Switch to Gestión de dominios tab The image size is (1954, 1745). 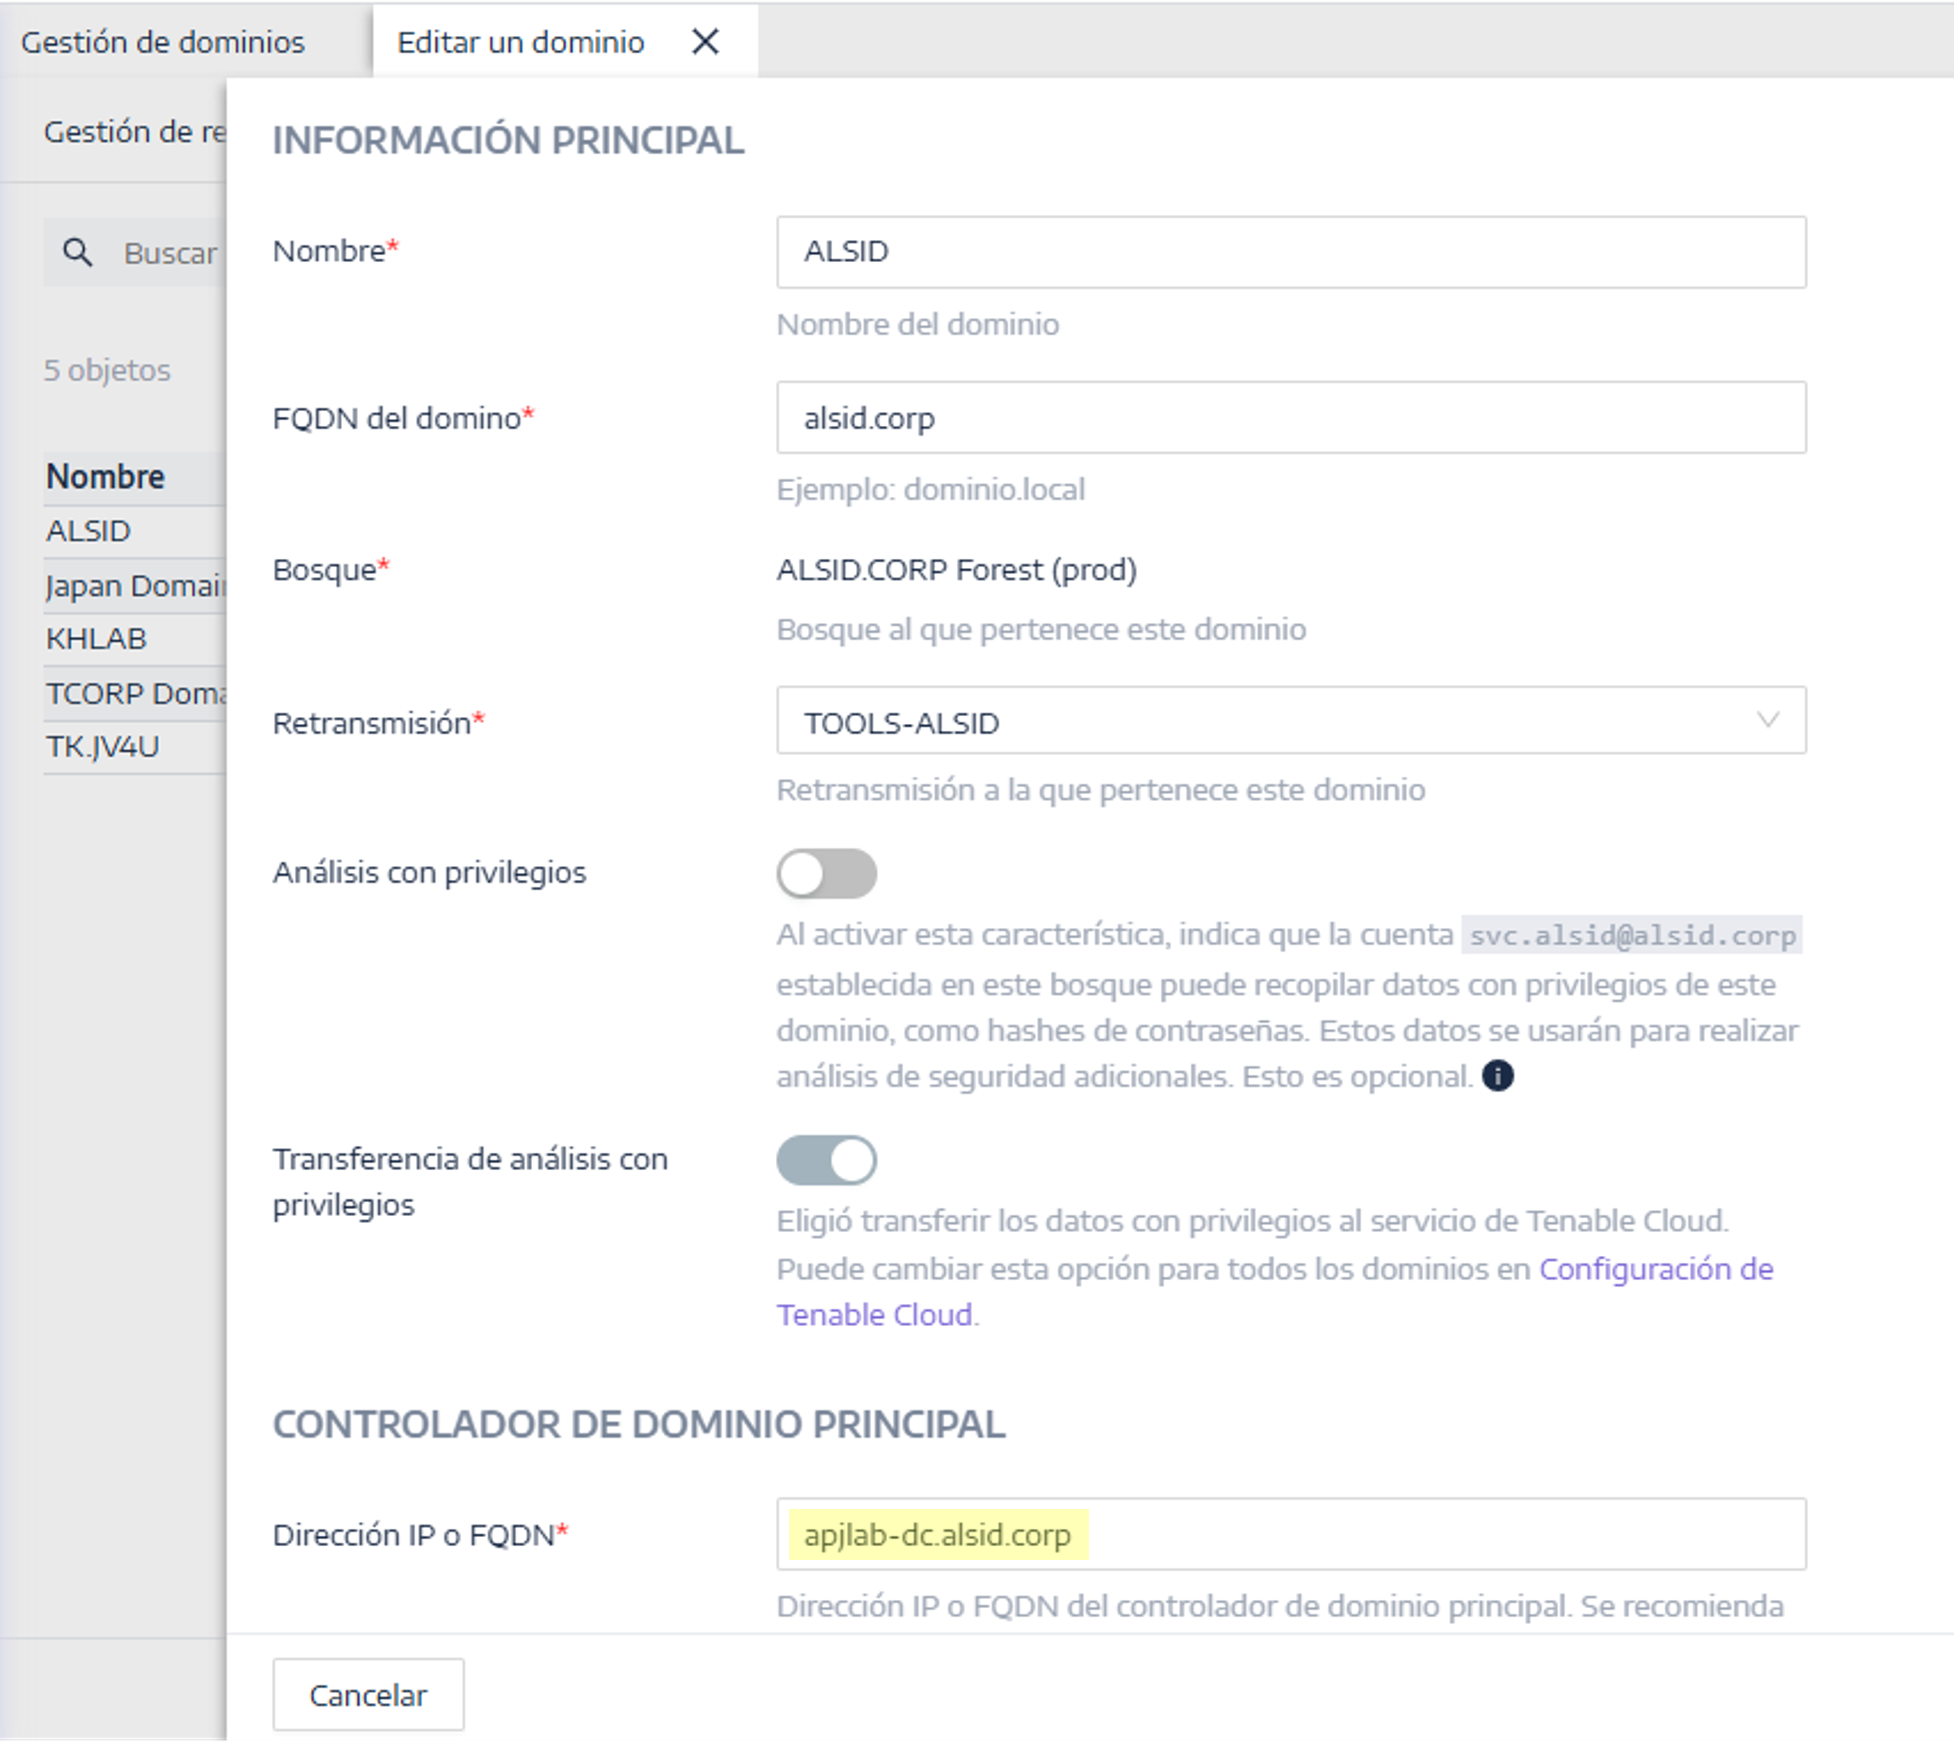[x=163, y=42]
